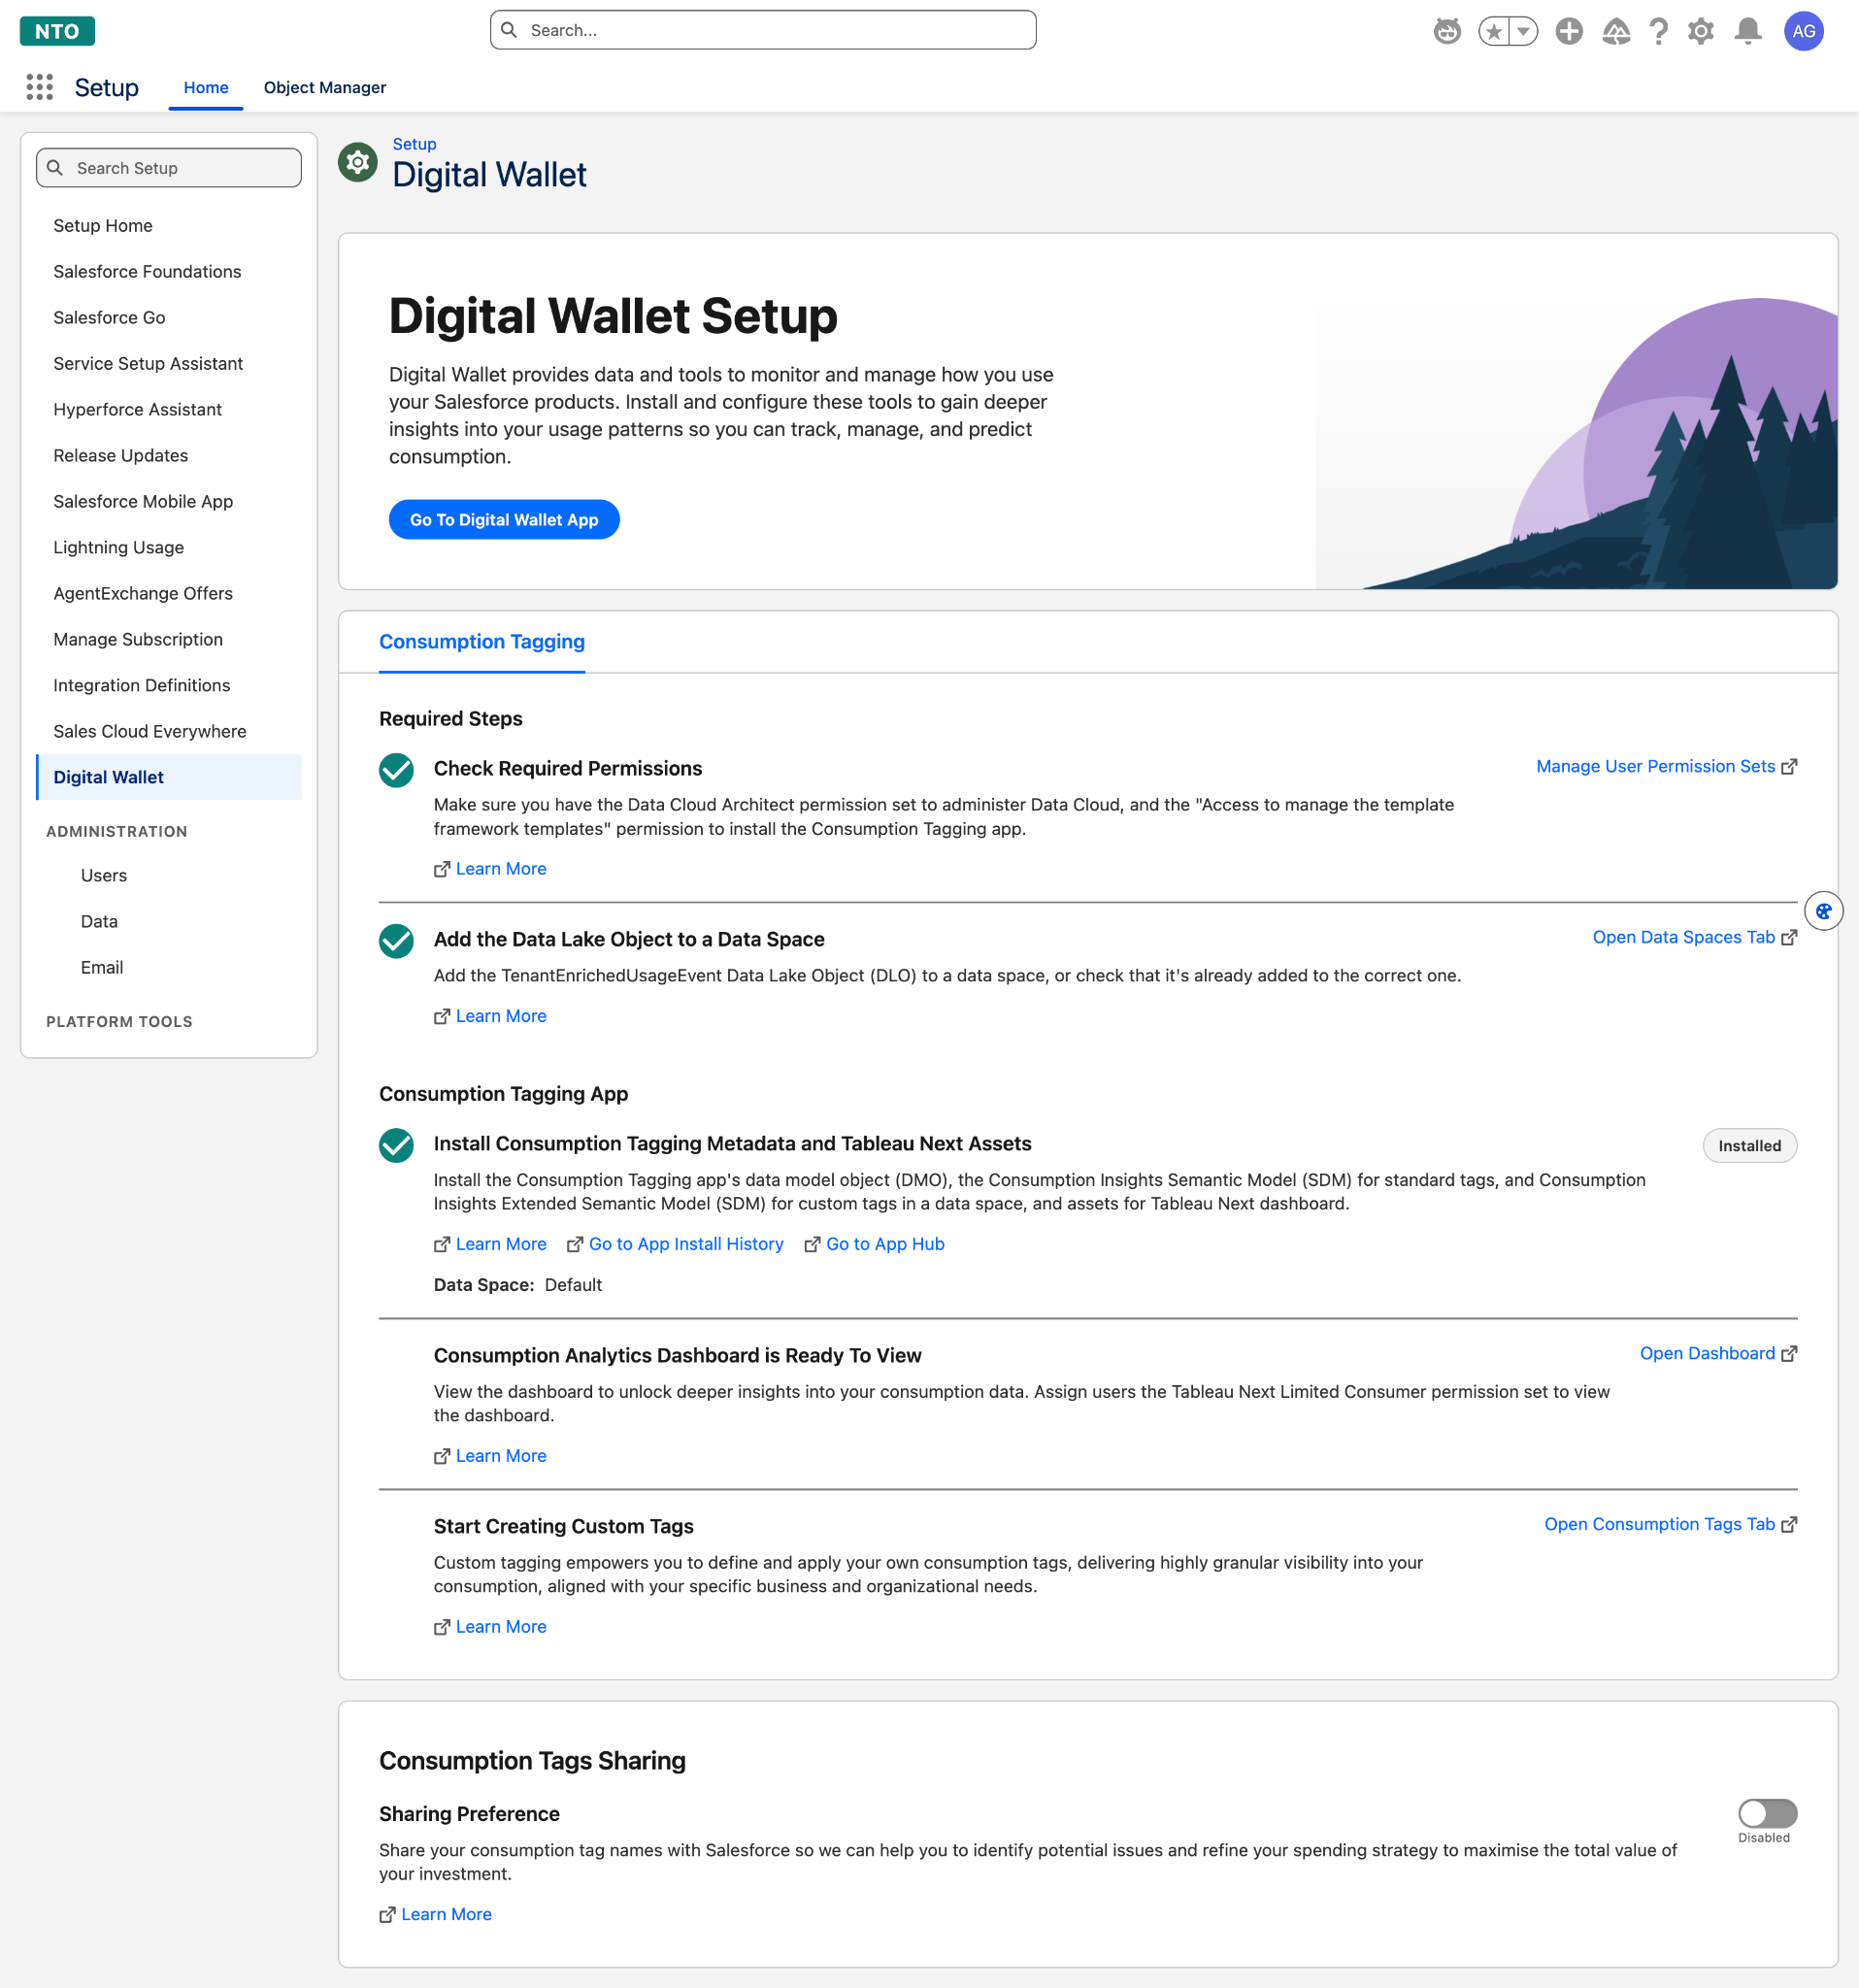The height and width of the screenshot is (1988, 1859).
Task: Click the Add Data Lake Object checkmark icon
Action: [x=397, y=941]
